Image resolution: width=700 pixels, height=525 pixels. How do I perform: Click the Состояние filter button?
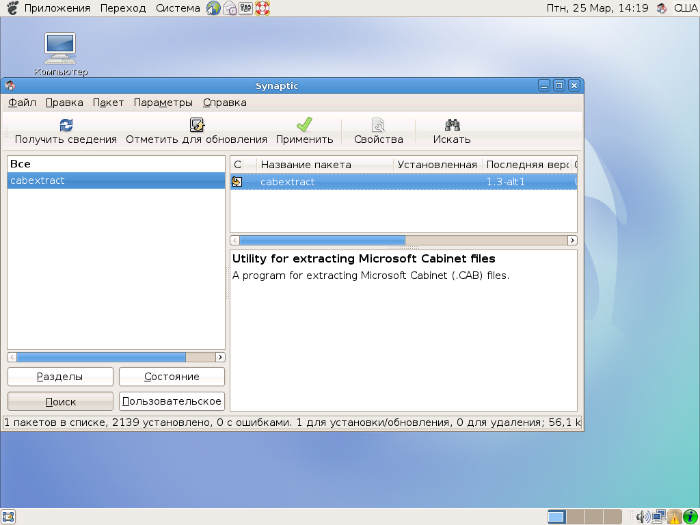172,376
